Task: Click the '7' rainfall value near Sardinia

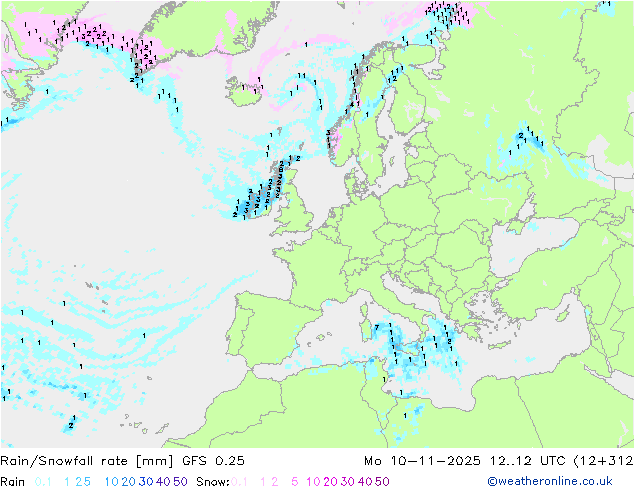Action: click(x=377, y=327)
